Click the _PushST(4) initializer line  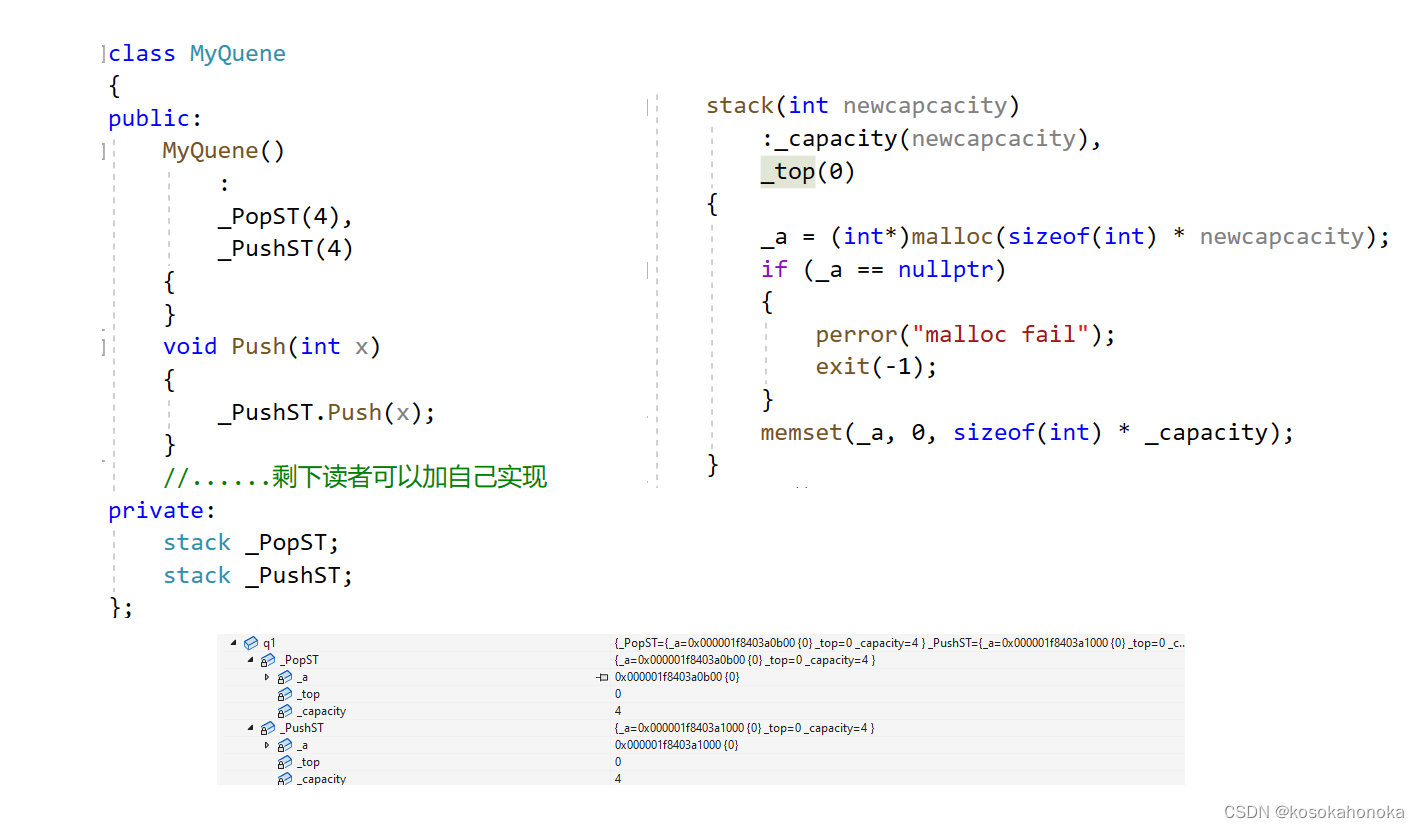click(286, 249)
